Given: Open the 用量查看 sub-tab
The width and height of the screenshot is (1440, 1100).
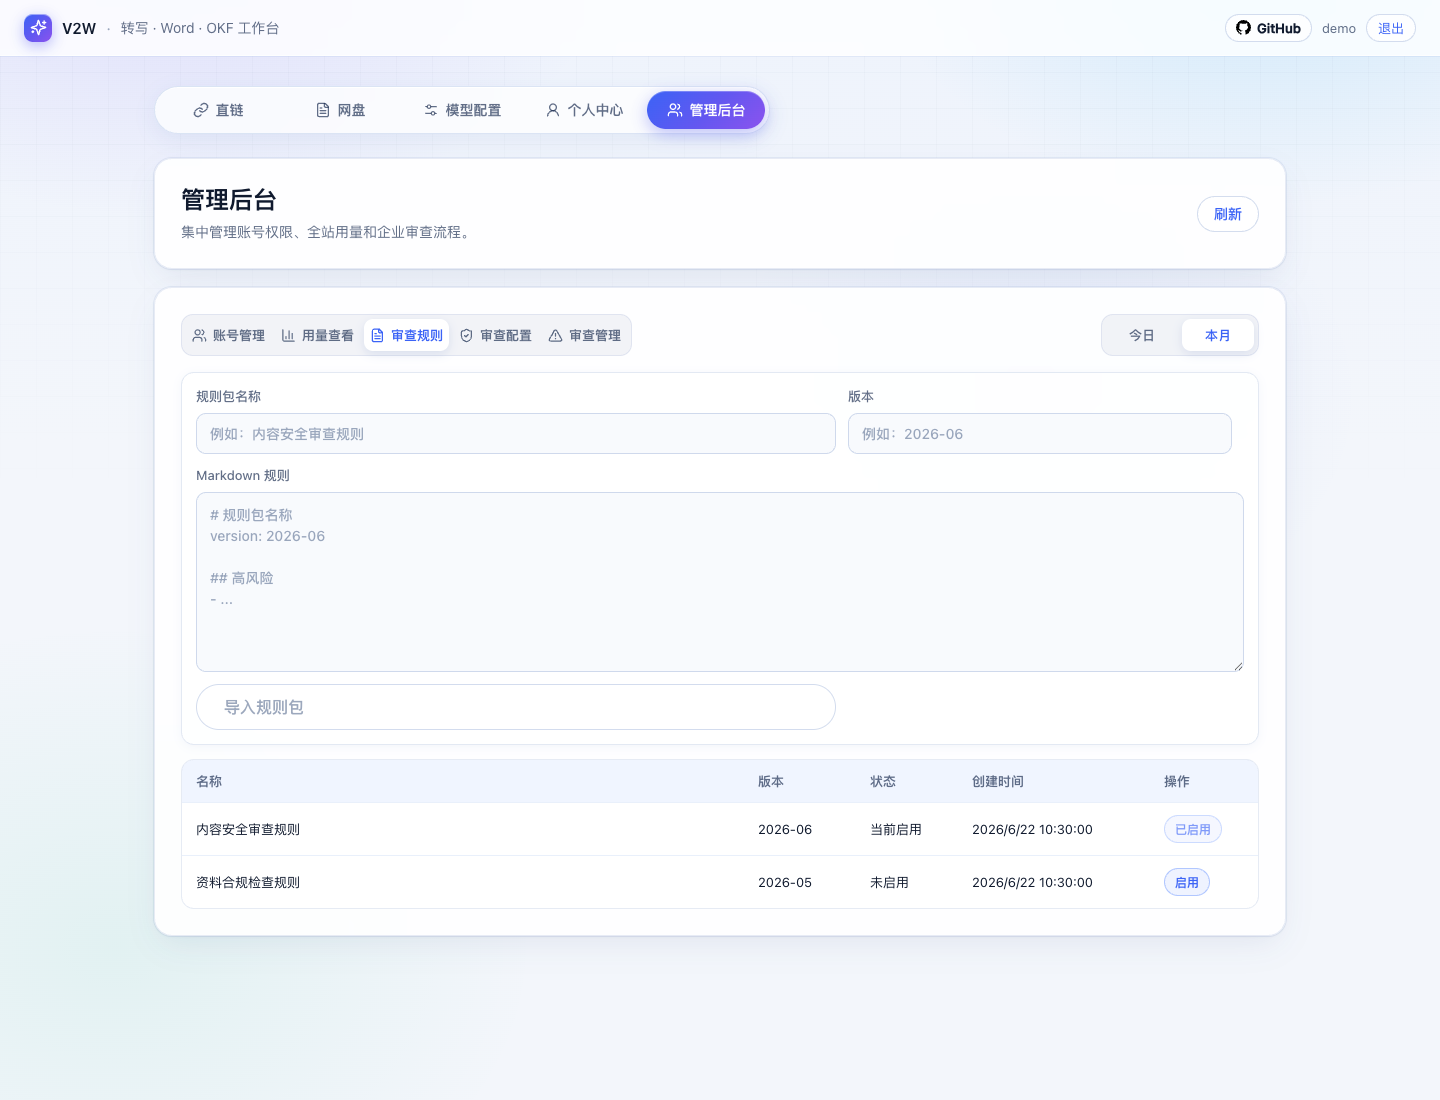Looking at the screenshot, I should 317,336.
